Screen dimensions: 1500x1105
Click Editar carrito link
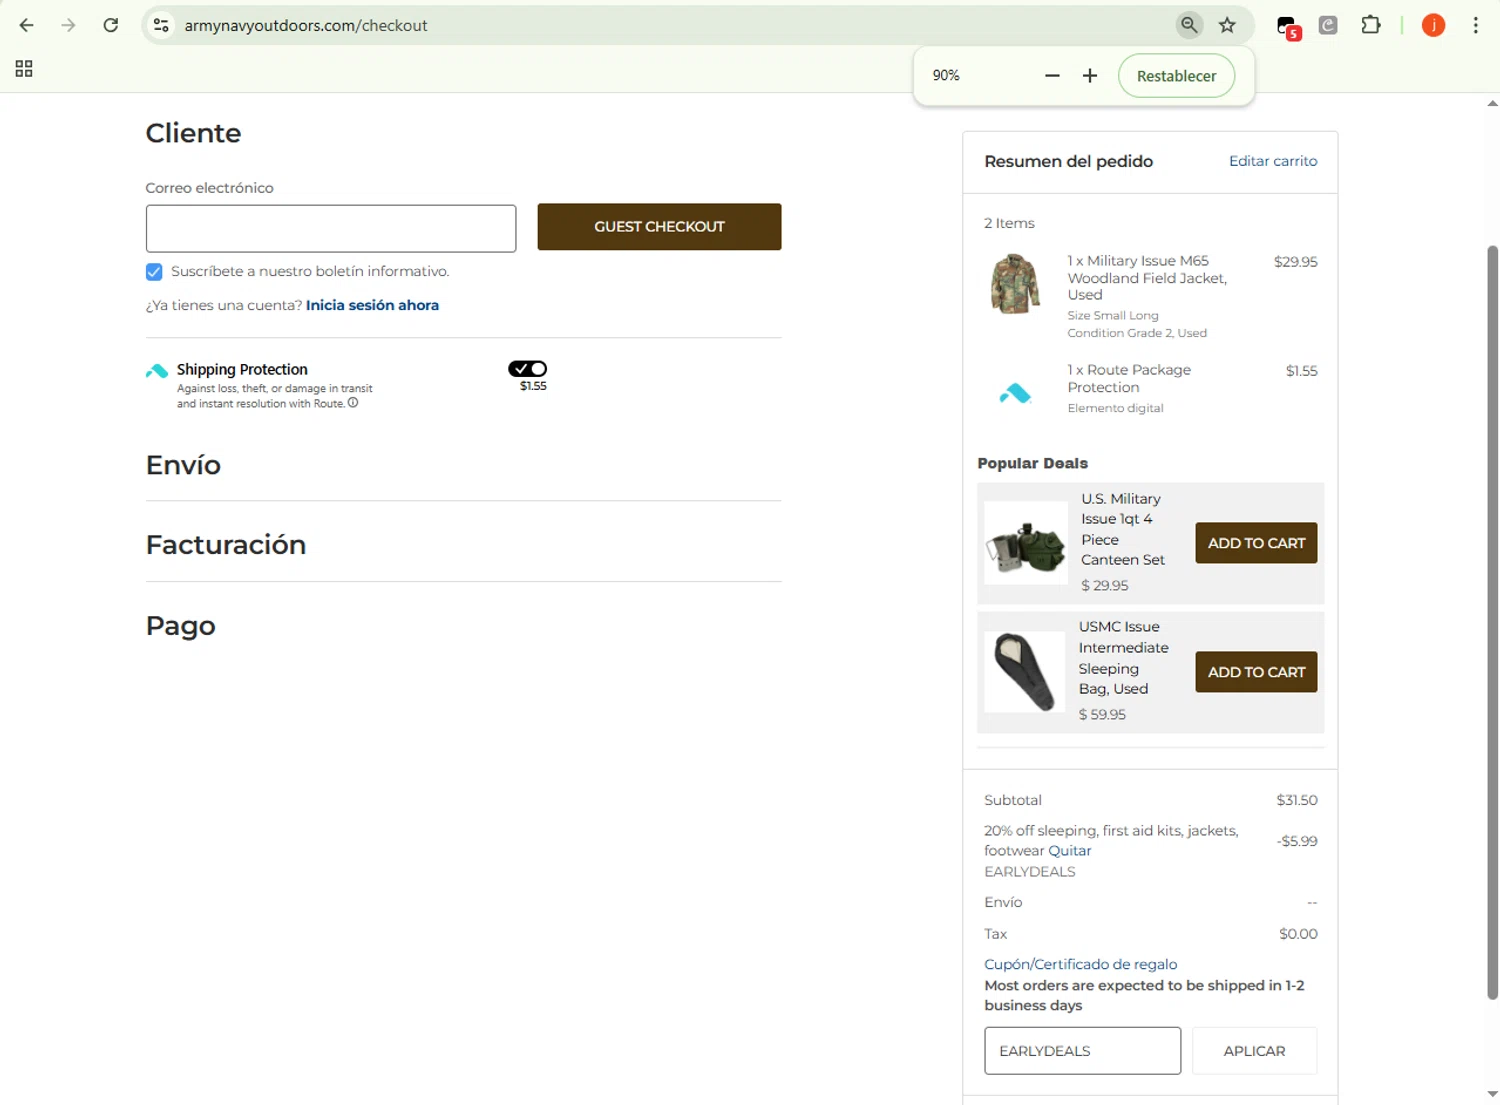pos(1273,161)
